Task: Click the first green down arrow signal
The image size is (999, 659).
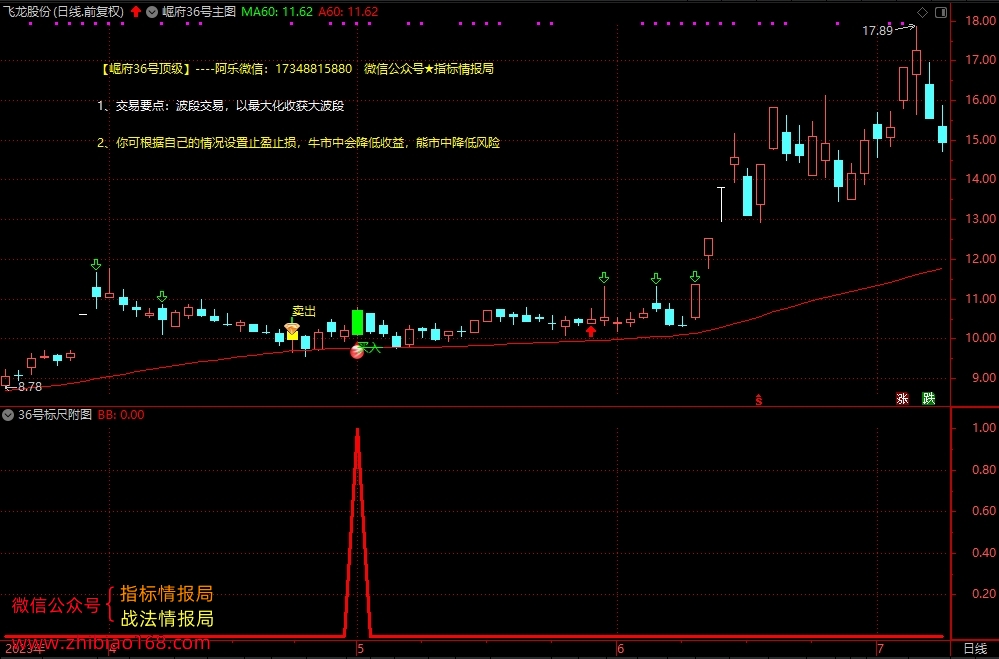Action: (96, 264)
